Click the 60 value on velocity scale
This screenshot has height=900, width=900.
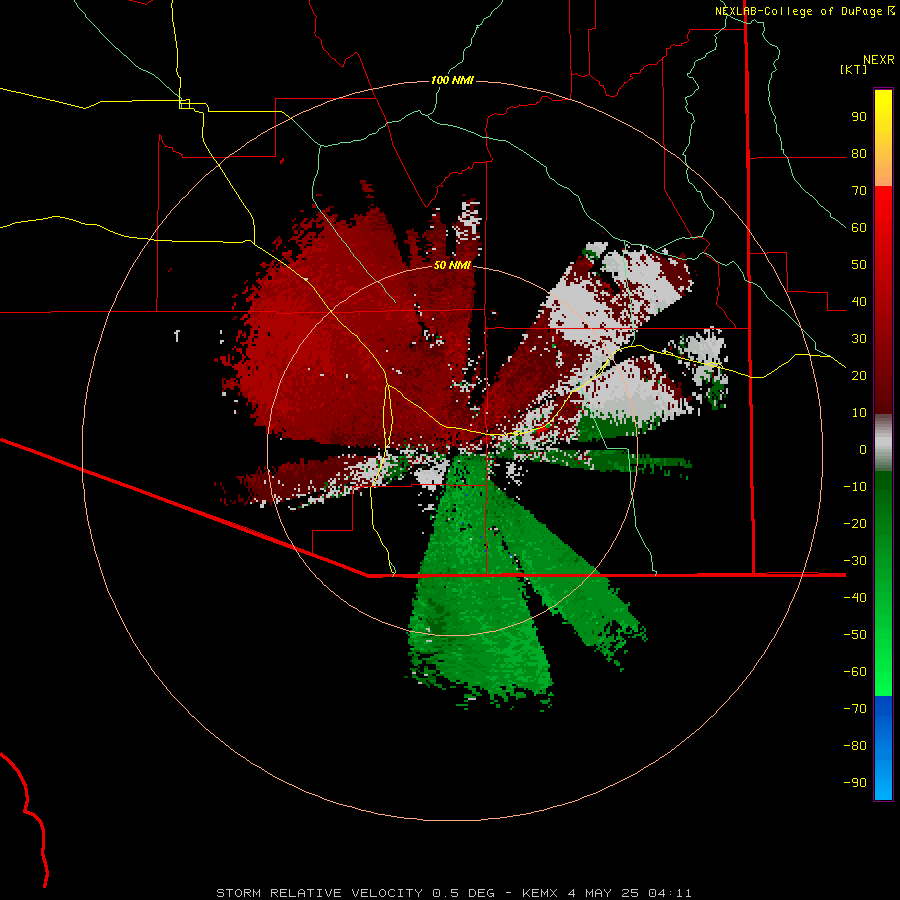pos(859,228)
